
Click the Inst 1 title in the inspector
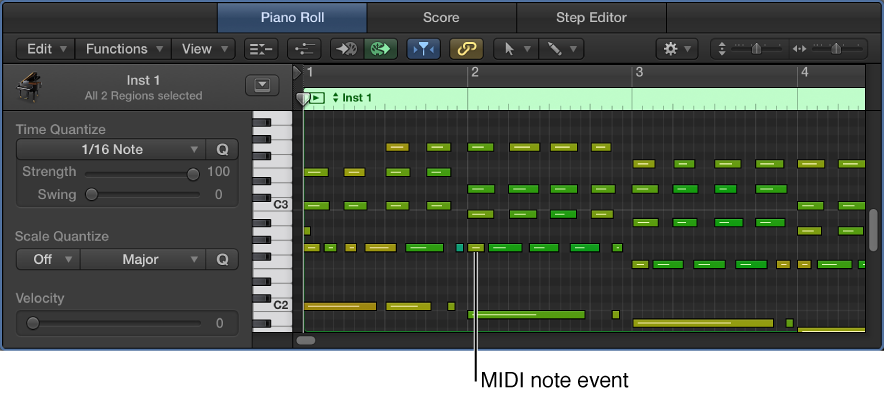(x=143, y=80)
